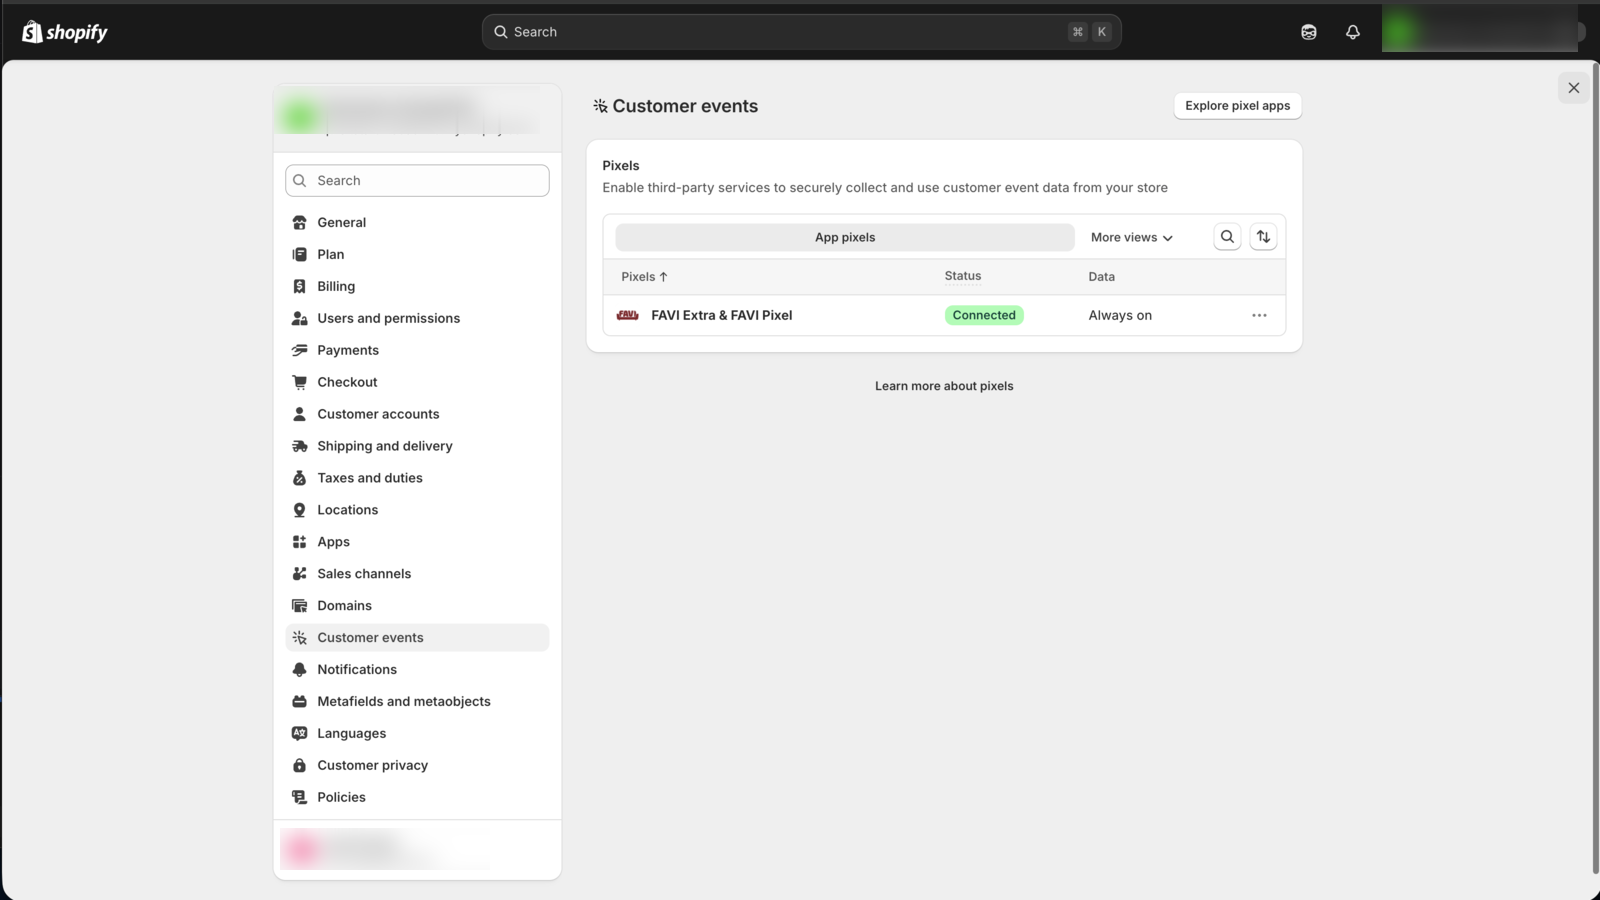Viewport: 1600px width, 900px height.
Task: Open the sidekick assistant icon in top bar
Action: point(1308,32)
